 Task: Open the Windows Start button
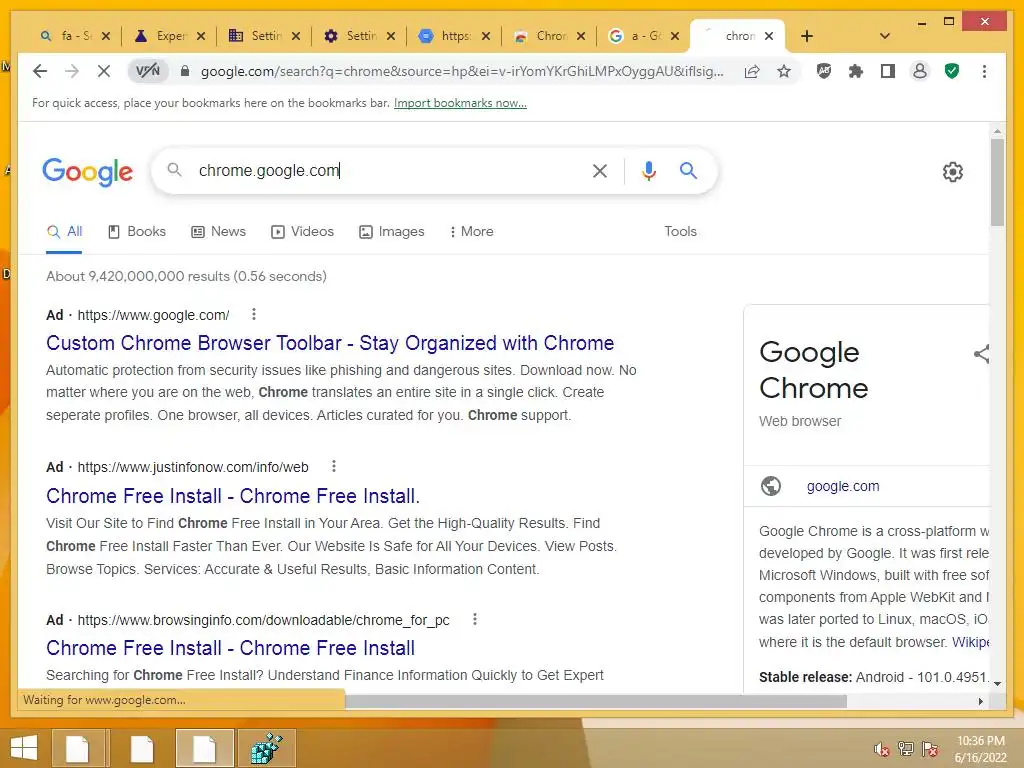tap(24, 748)
